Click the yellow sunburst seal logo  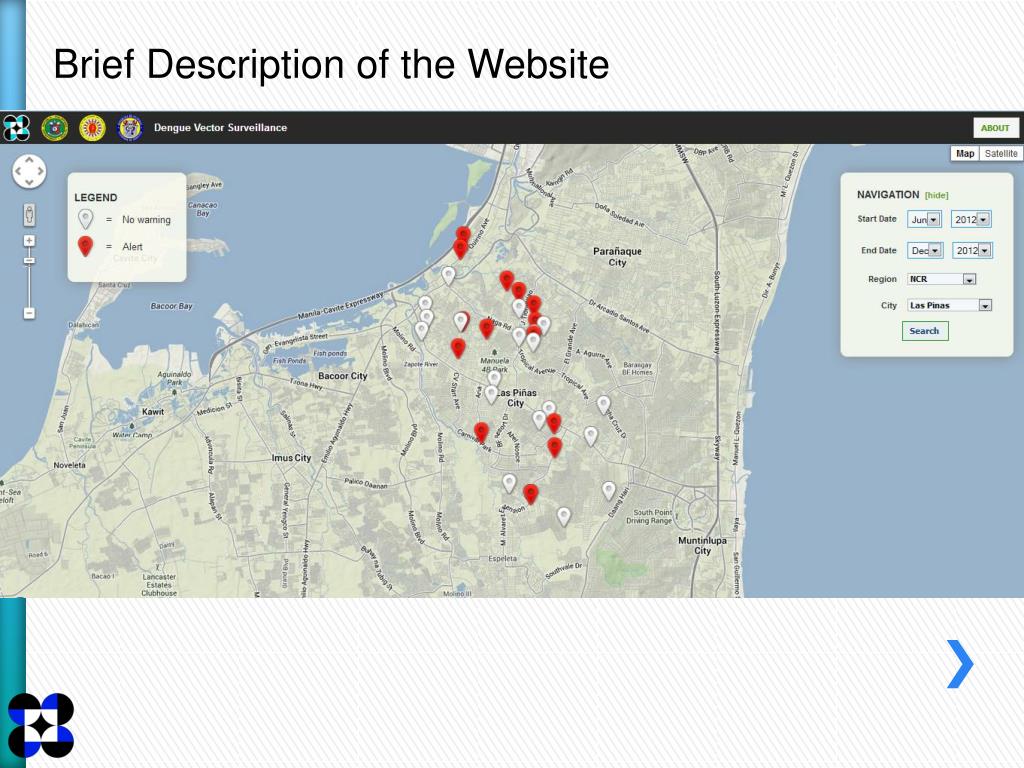[x=92, y=127]
